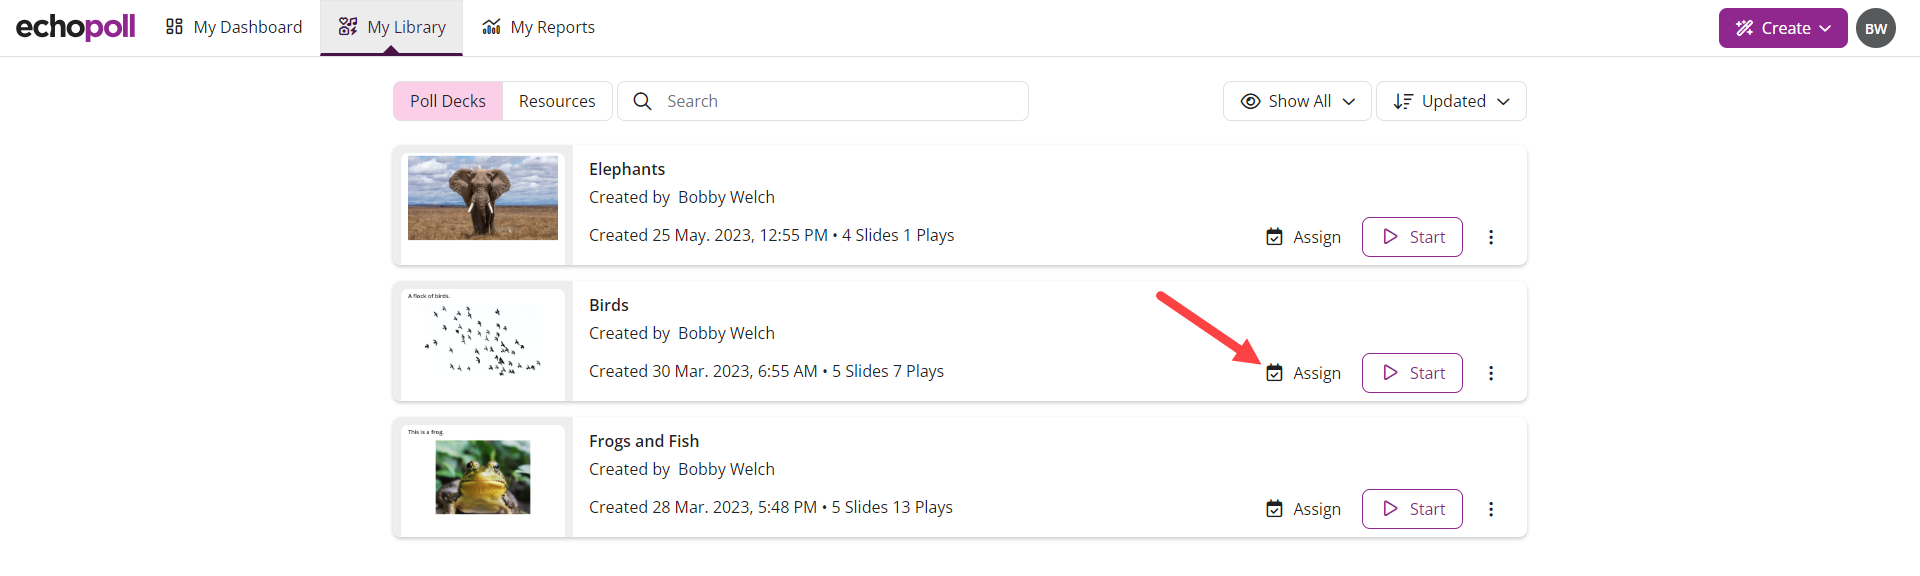Image resolution: width=1920 pixels, height=576 pixels.
Task: Expand the Show All filter dropdown
Action: (x=1297, y=101)
